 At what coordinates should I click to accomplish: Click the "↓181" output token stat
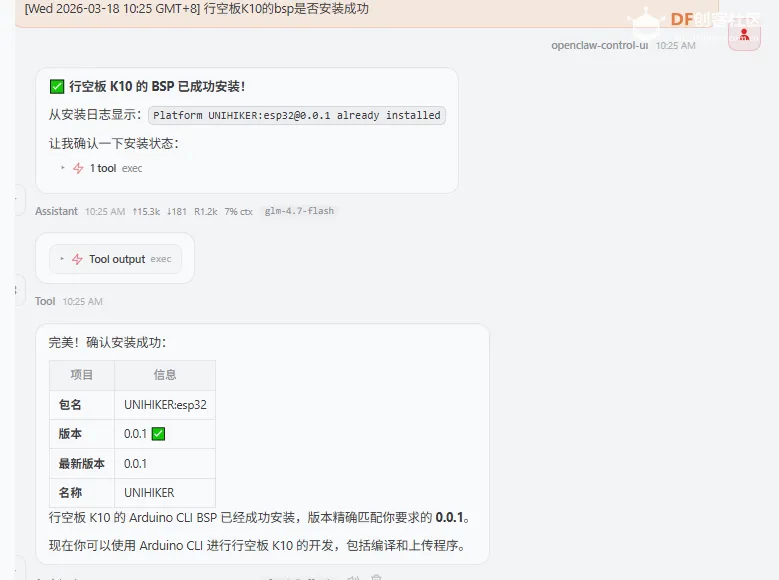pyautogui.click(x=177, y=212)
